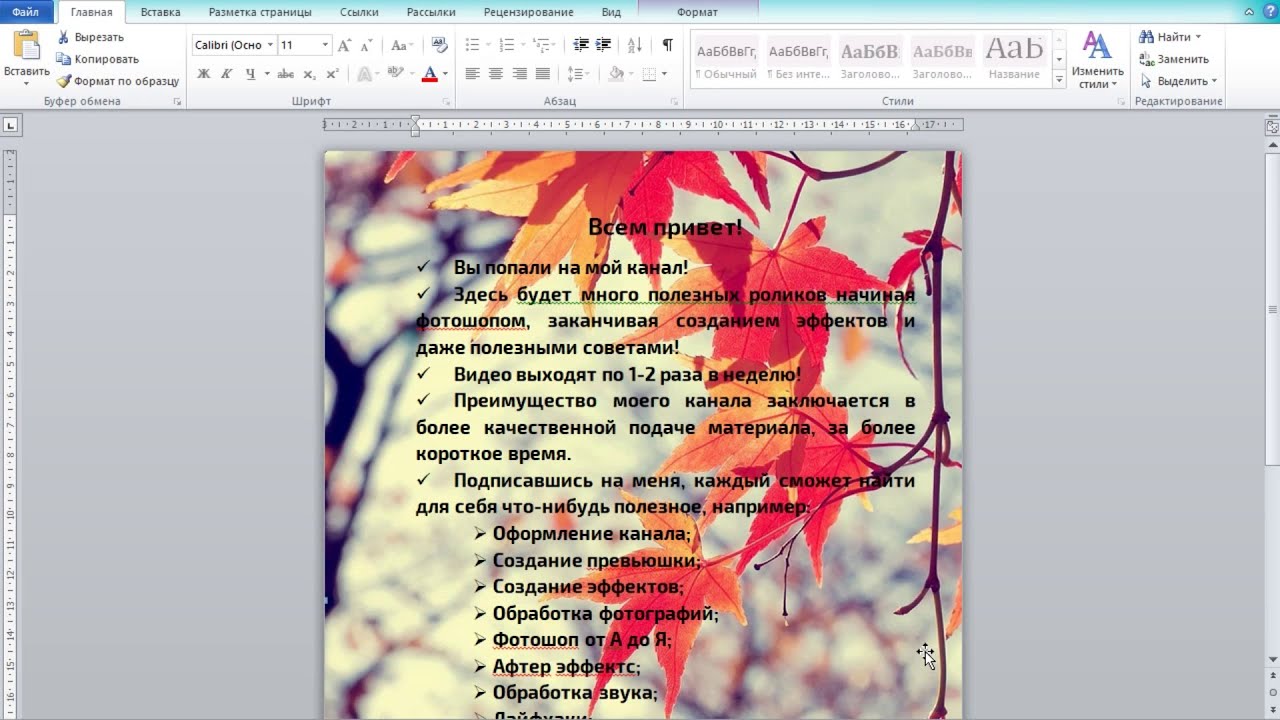Switch to the Вставка tab
1280x720 pixels.
point(160,12)
